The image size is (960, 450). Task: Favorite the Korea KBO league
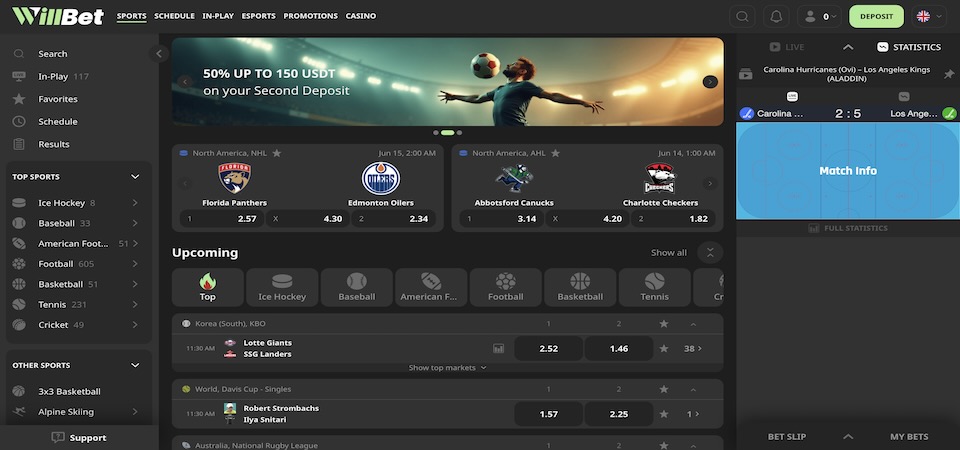(x=664, y=324)
